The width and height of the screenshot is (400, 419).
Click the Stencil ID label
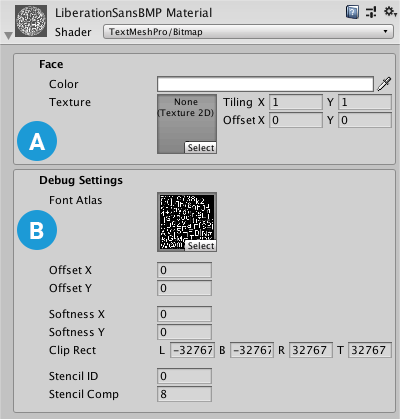point(74,376)
